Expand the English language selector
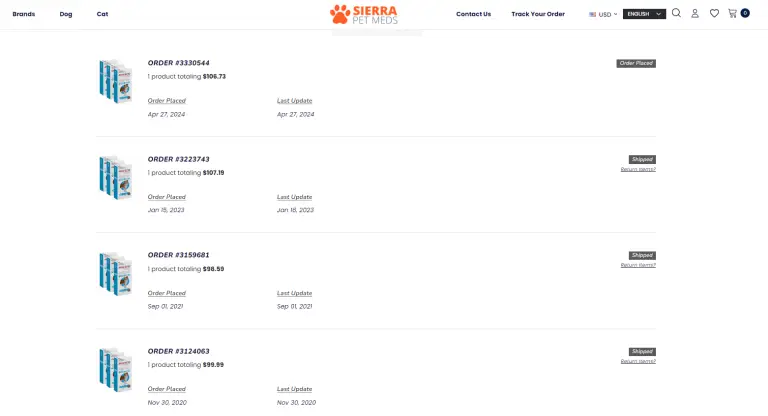The width and height of the screenshot is (768, 416). pos(644,14)
